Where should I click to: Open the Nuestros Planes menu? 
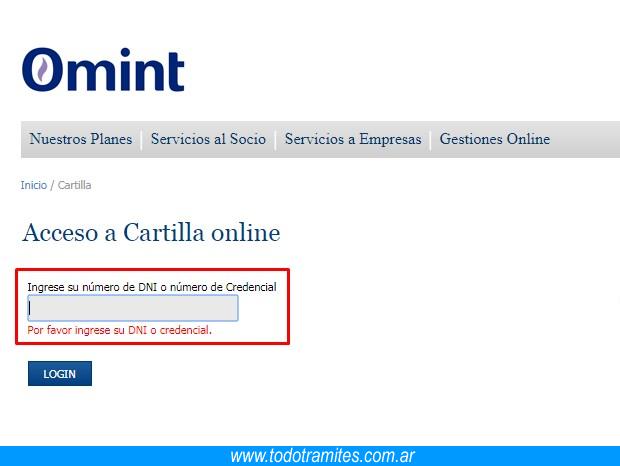point(81,139)
